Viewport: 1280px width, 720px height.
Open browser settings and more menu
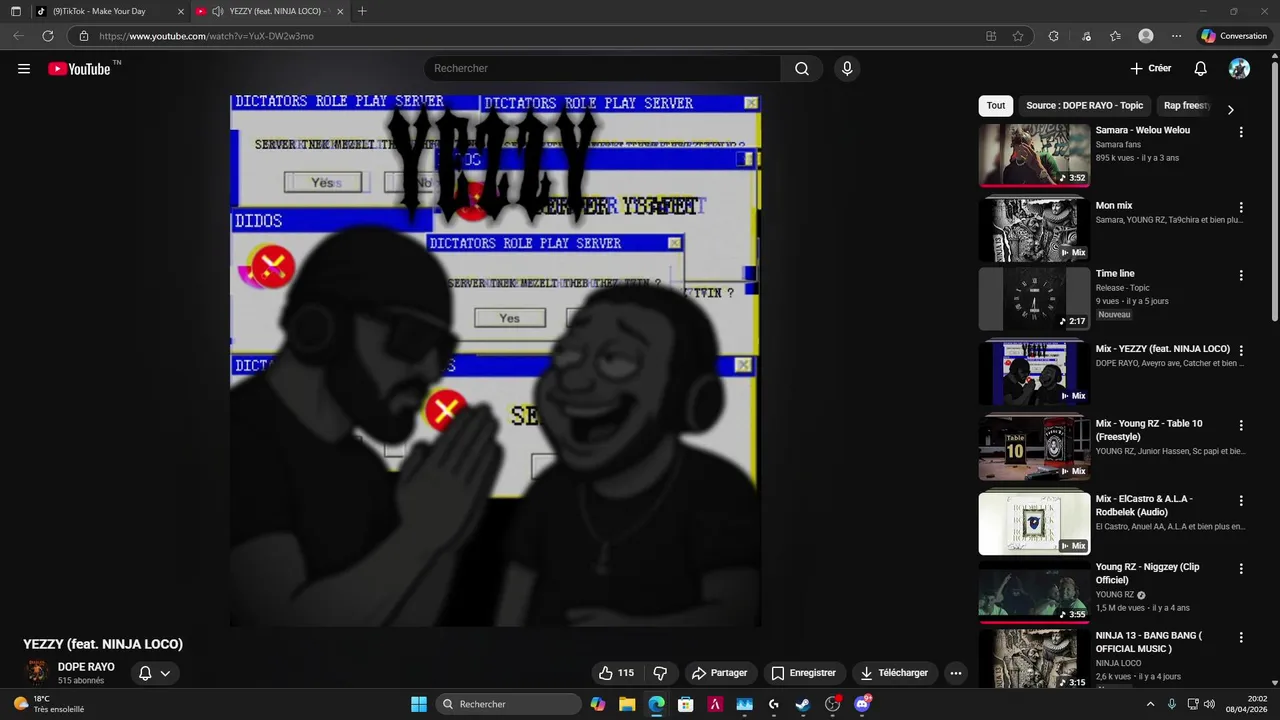(x=1176, y=36)
